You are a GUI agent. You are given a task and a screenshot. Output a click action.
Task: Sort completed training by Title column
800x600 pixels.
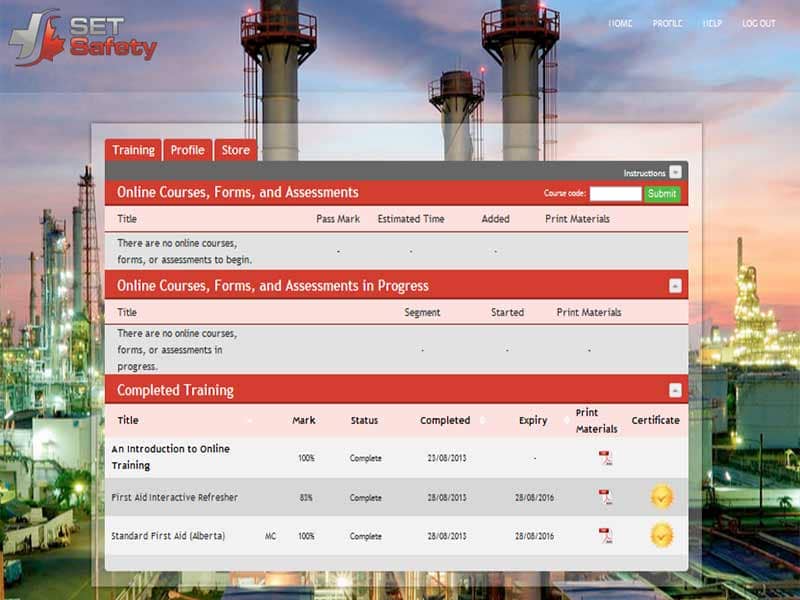128,420
